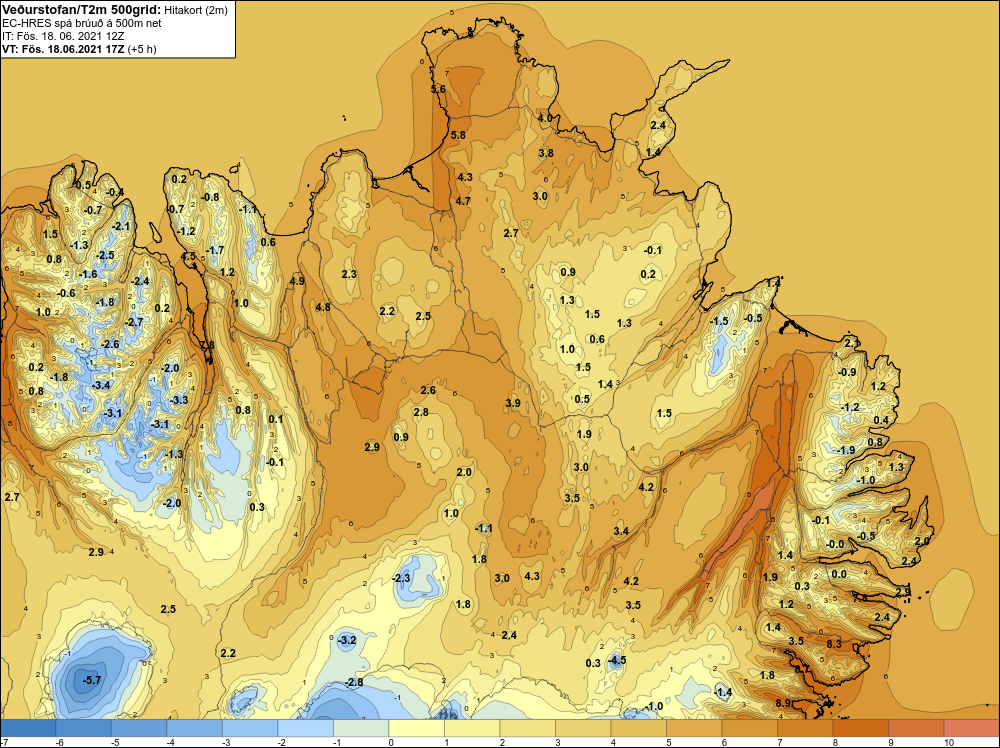Click the 'Hitakort (2m)' label in header
1000x748 pixels.
(196, 10)
